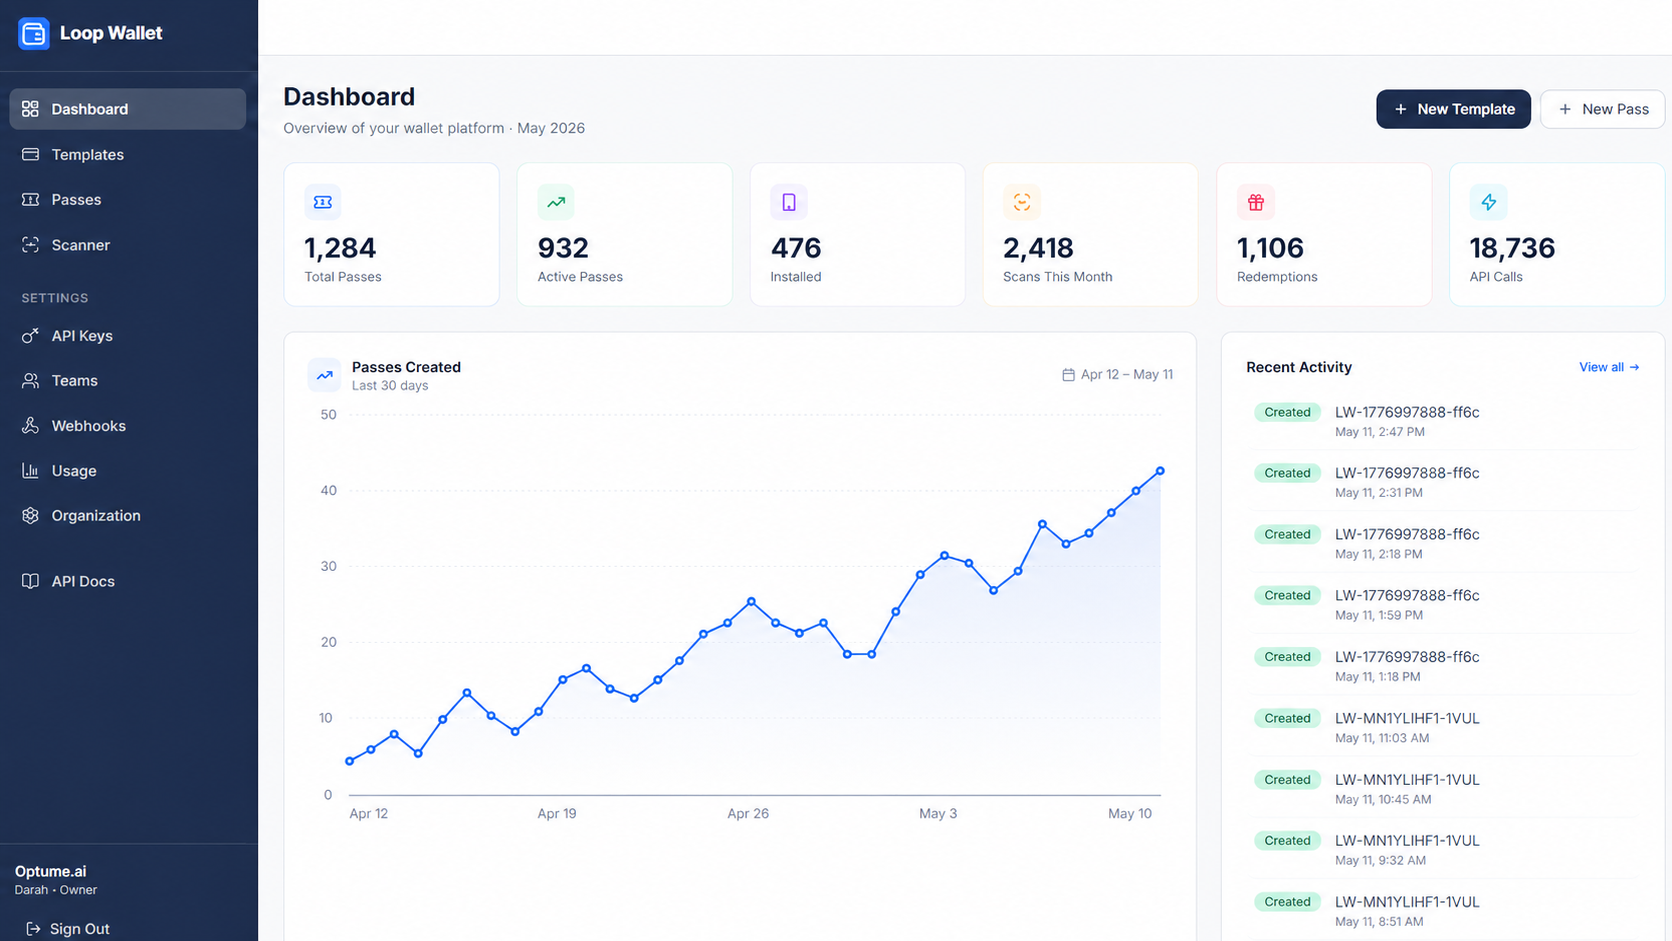Click the Passes Created chart title
Viewport: 1672px width, 941px height.
pos(406,367)
